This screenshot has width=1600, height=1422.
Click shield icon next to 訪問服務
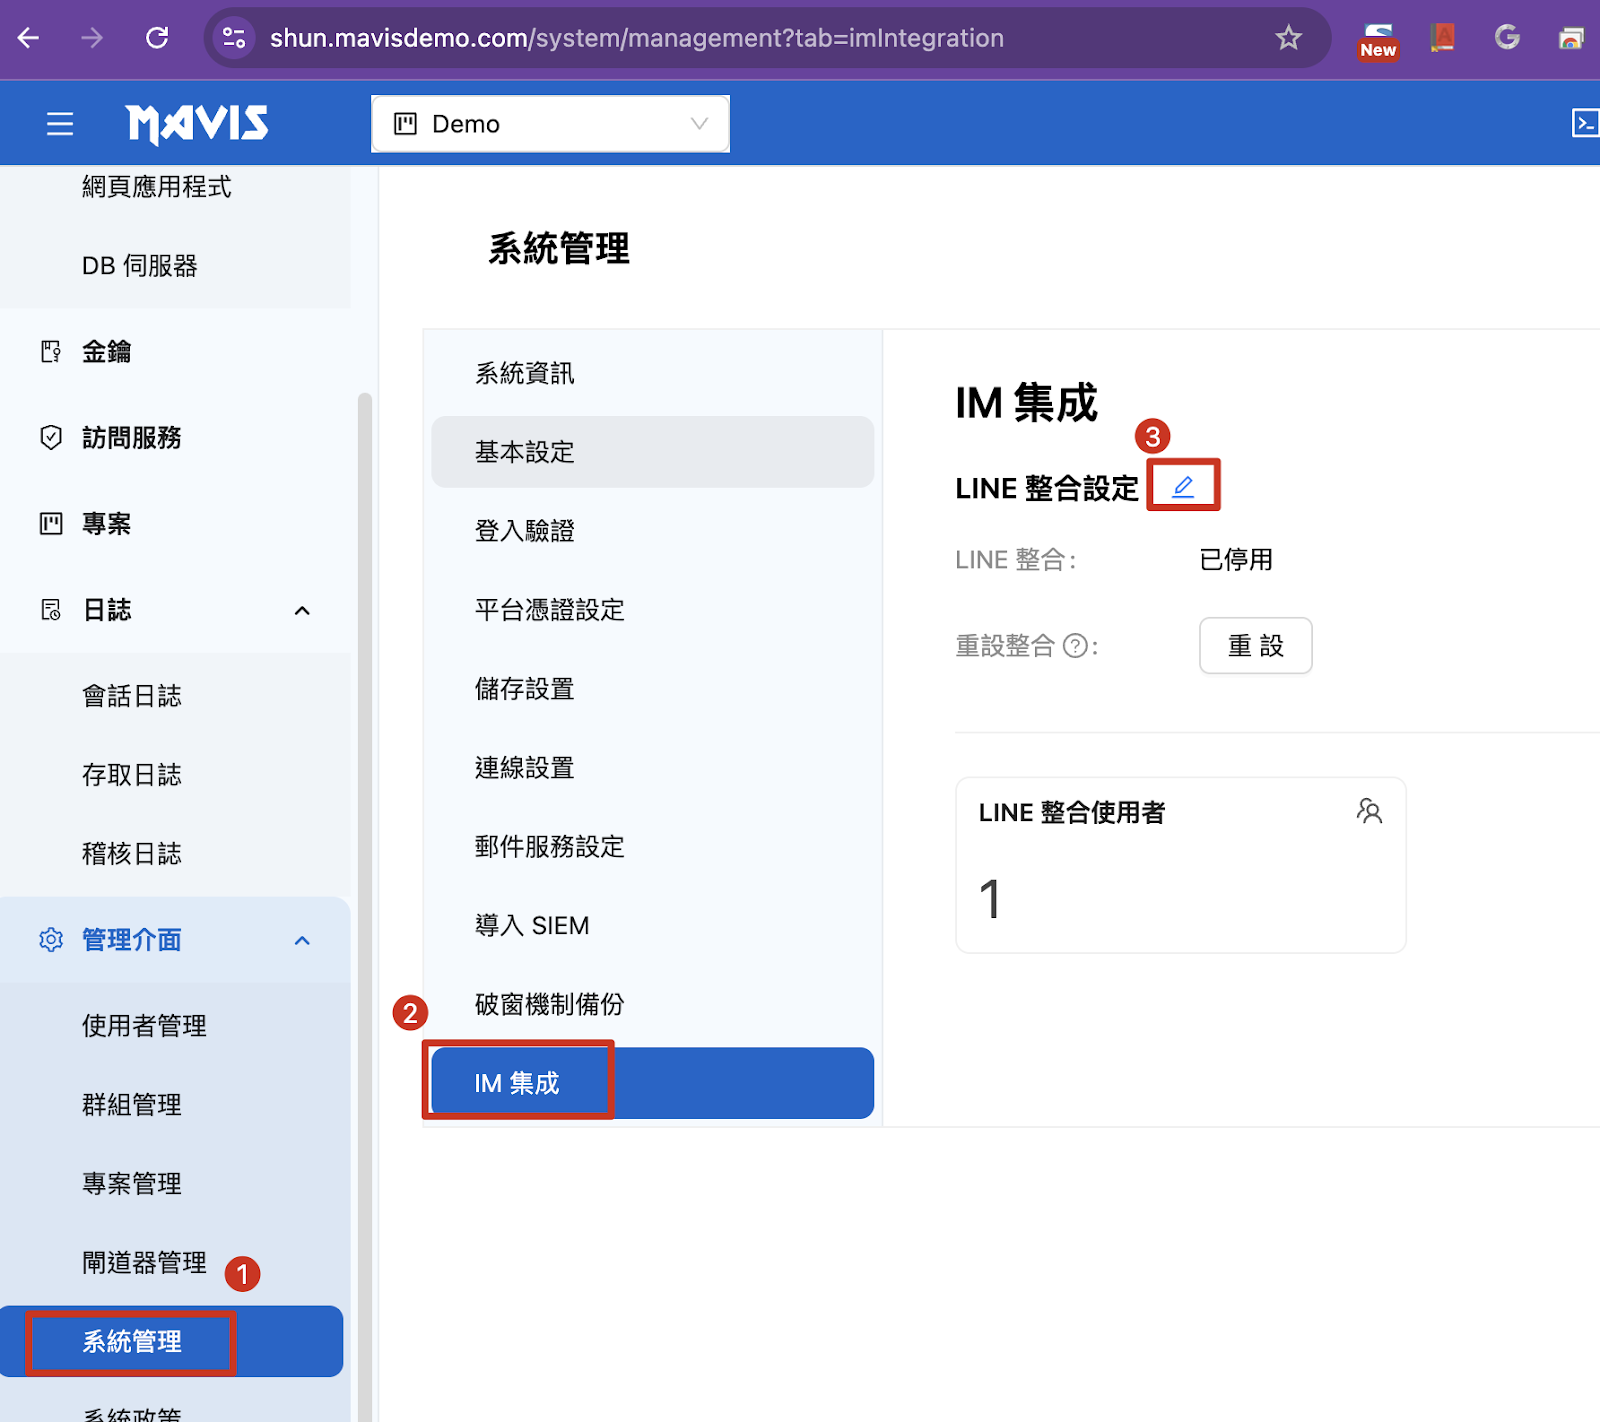[51, 437]
